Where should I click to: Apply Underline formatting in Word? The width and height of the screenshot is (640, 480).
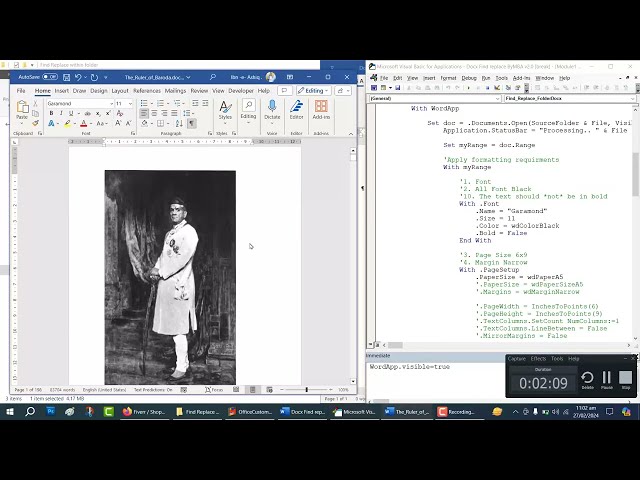[71, 113]
